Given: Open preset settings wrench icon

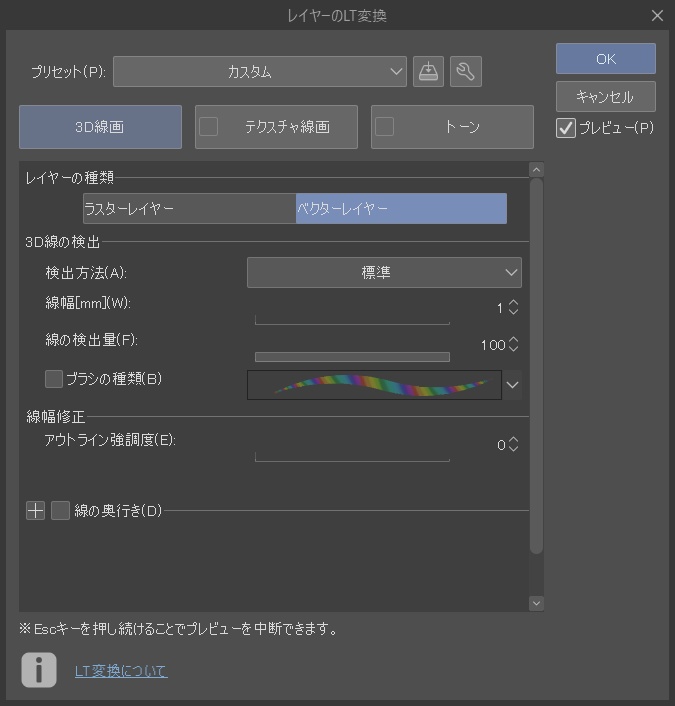Looking at the screenshot, I should tap(466, 71).
